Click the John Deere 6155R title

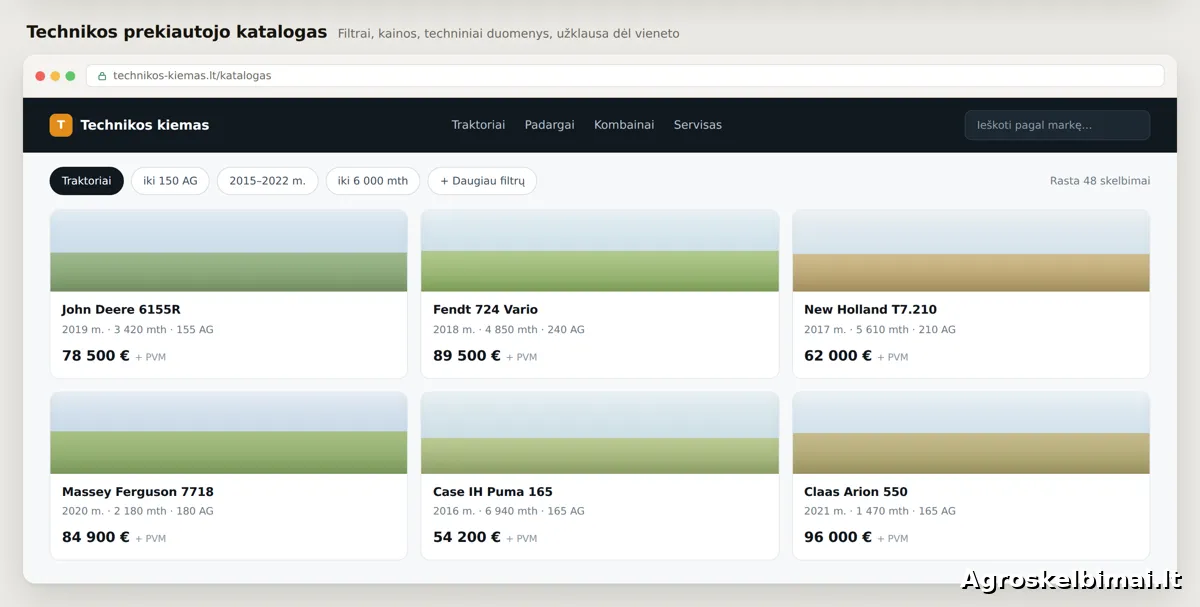(121, 310)
